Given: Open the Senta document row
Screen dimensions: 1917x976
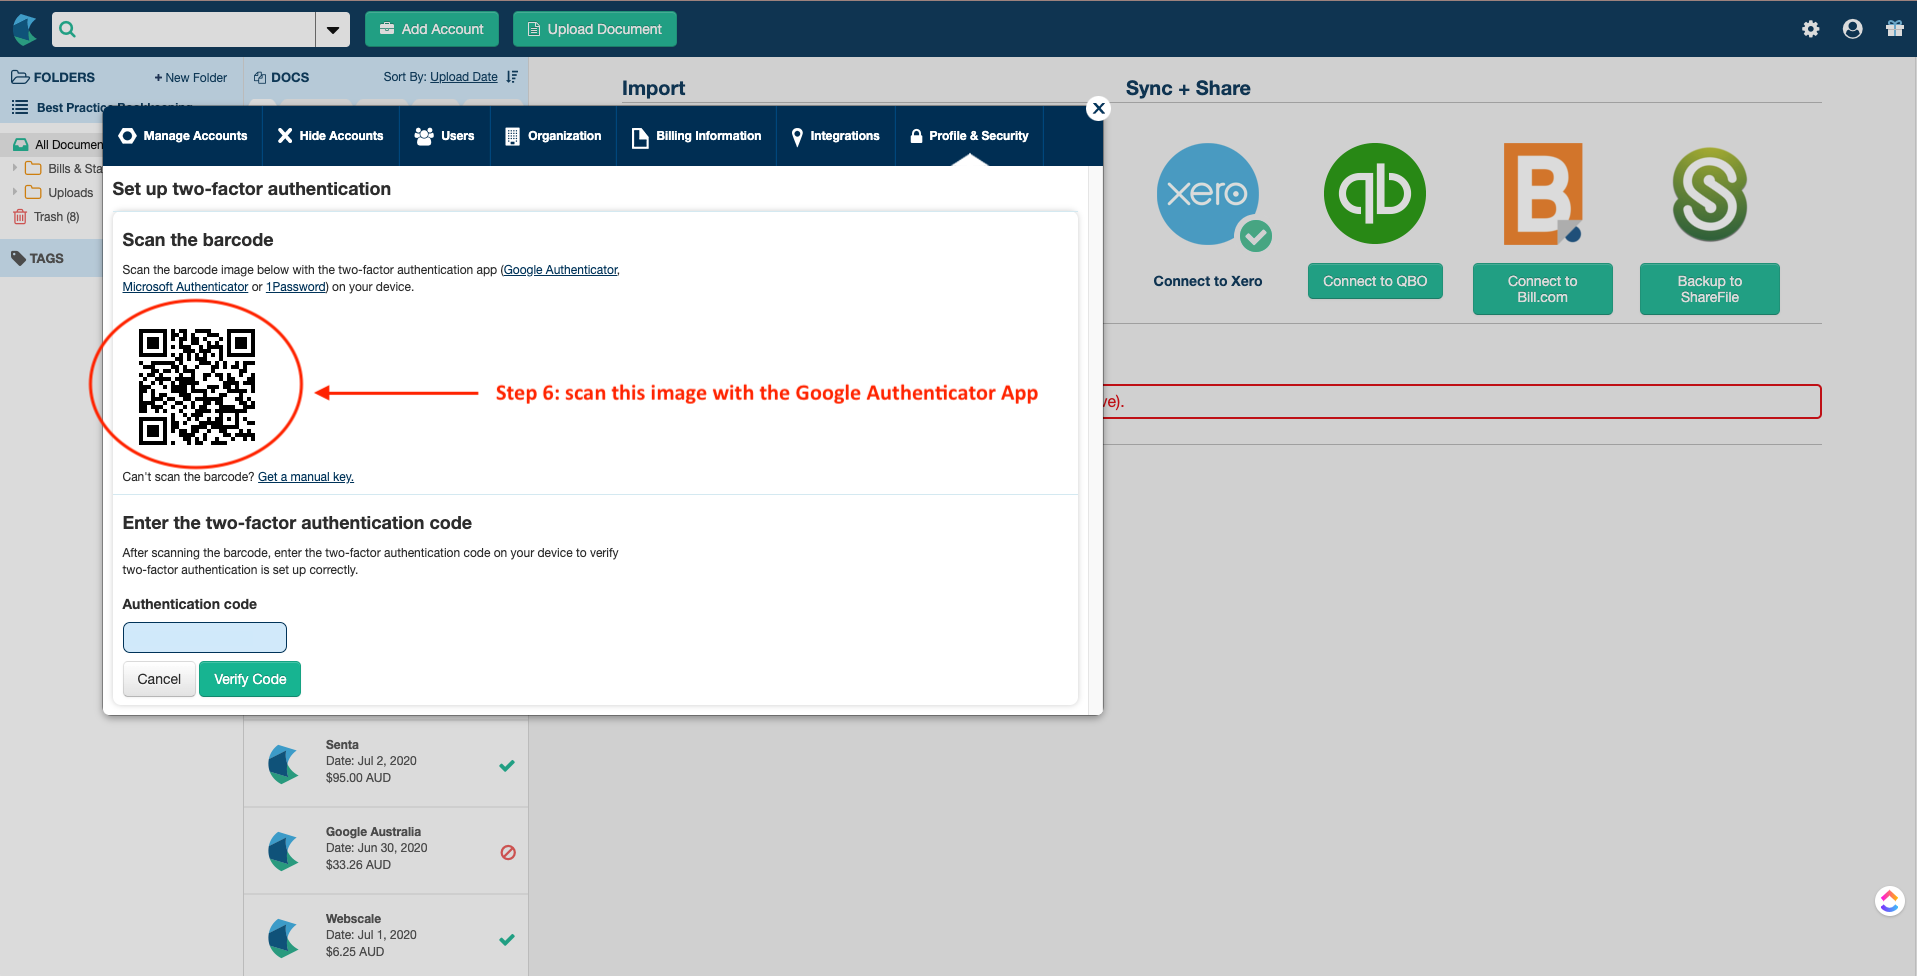Looking at the screenshot, I should coord(386,765).
